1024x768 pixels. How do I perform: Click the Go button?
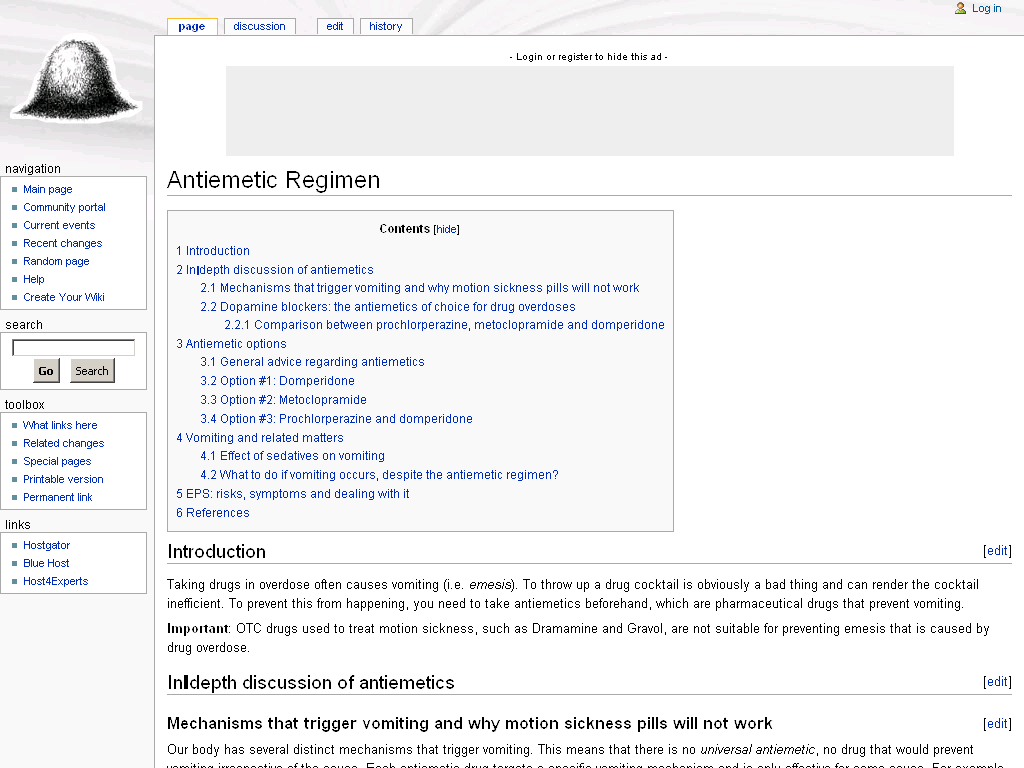(x=46, y=371)
